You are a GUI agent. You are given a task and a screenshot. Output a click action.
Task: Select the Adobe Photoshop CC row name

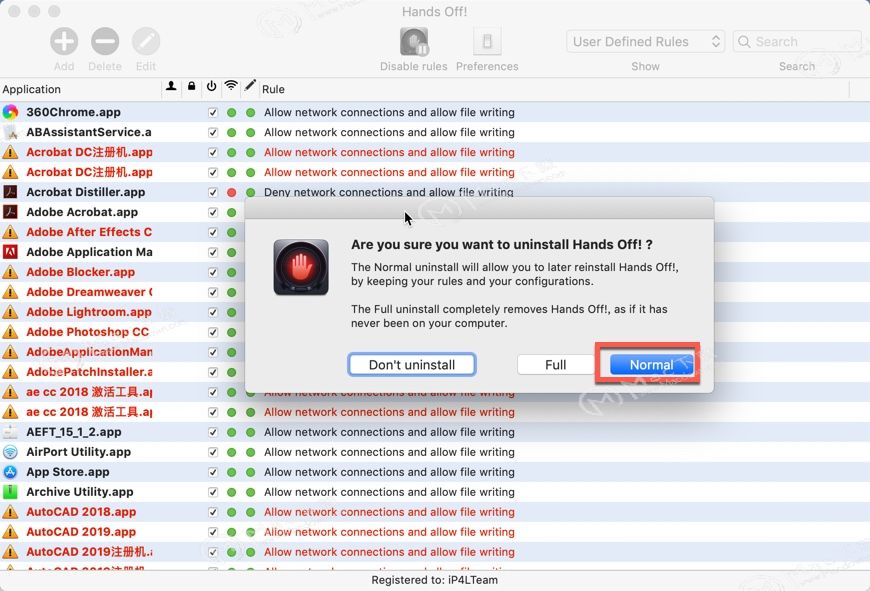point(88,332)
